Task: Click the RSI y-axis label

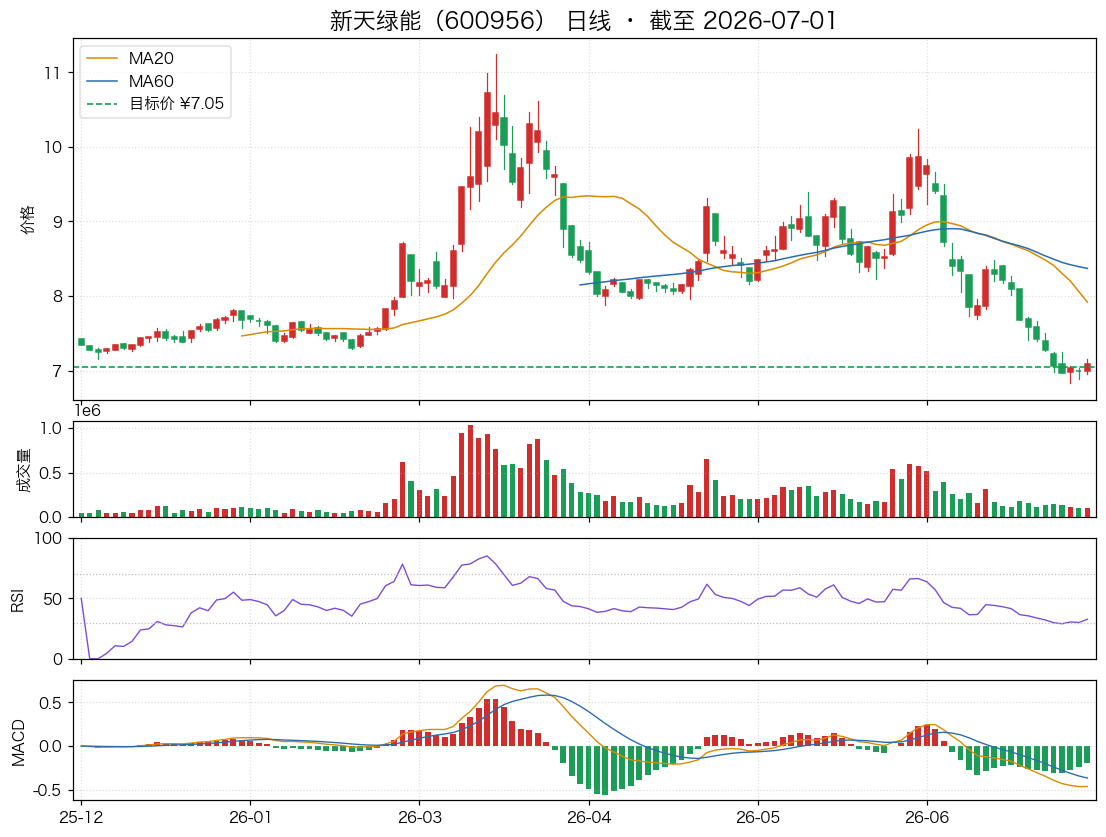Action: point(18,600)
